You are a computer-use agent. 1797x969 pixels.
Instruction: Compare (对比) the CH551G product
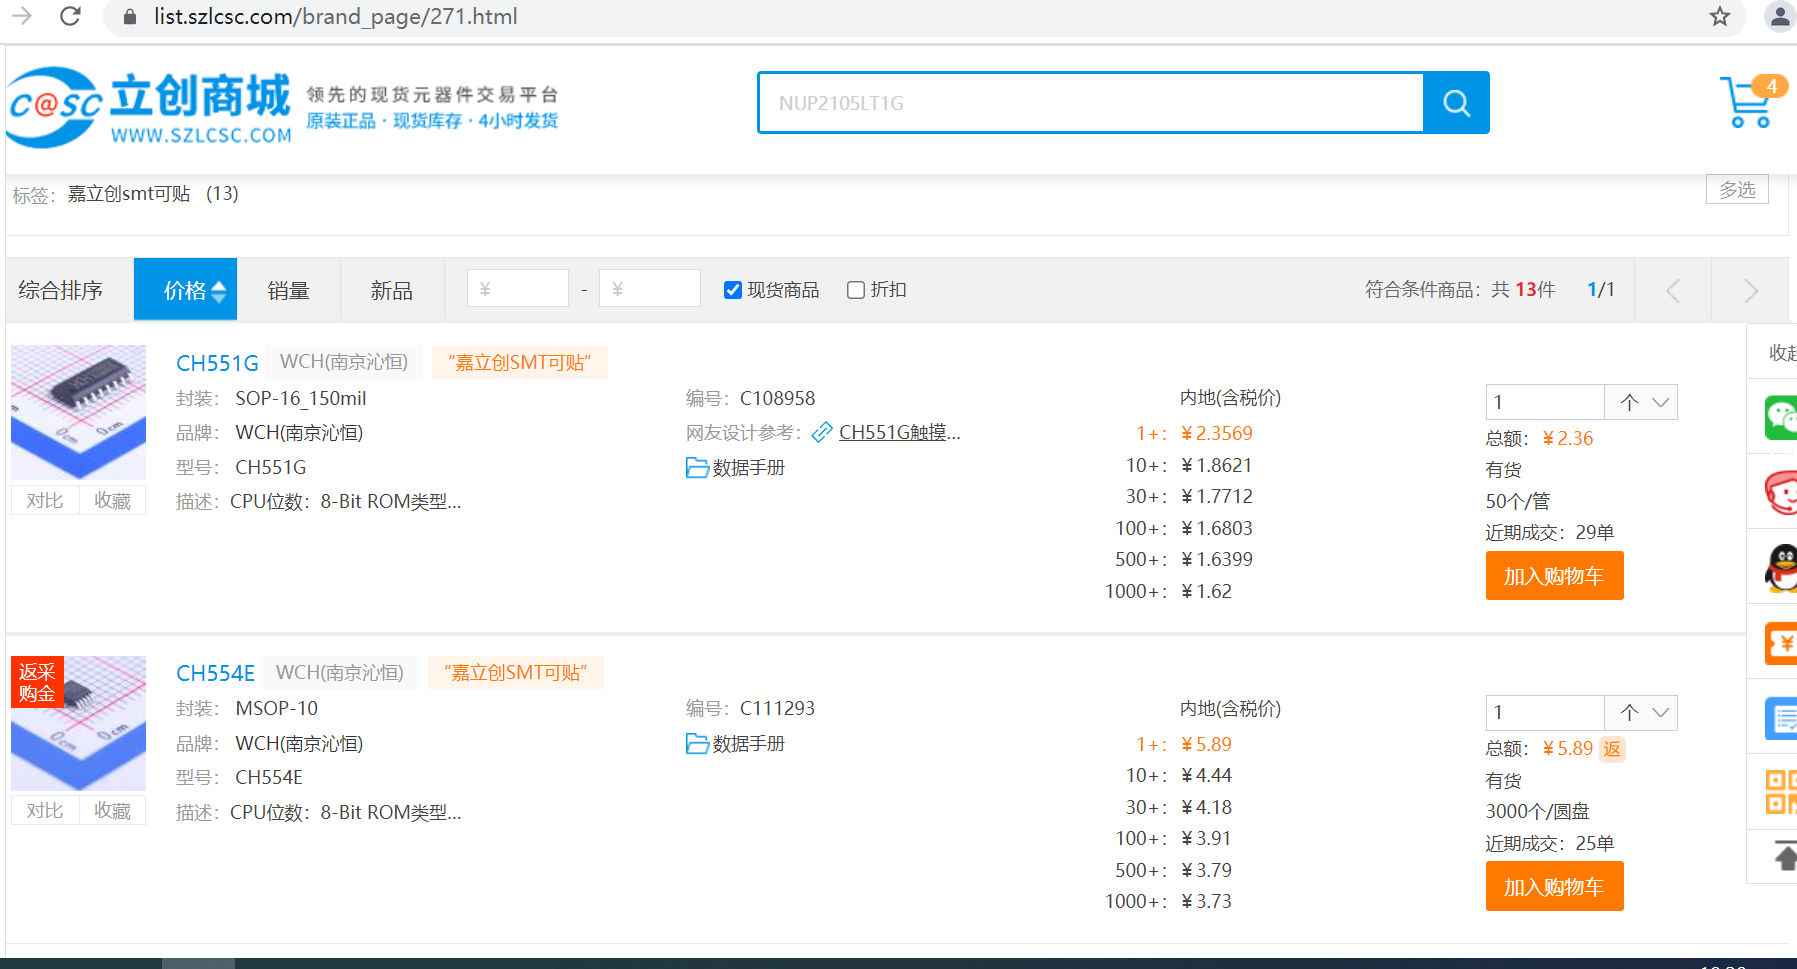[x=45, y=500]
